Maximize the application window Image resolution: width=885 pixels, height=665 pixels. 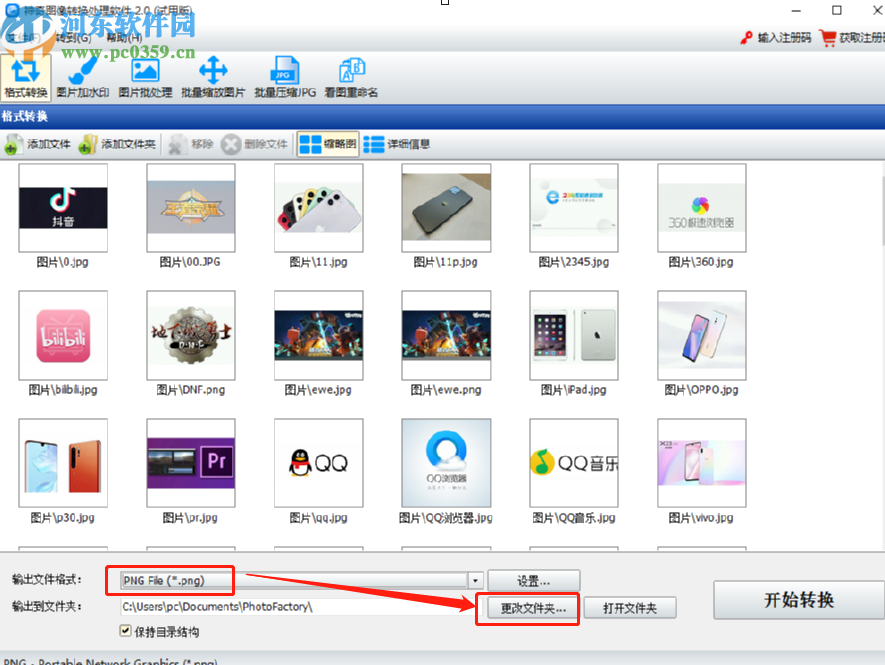tap(837, 10)
